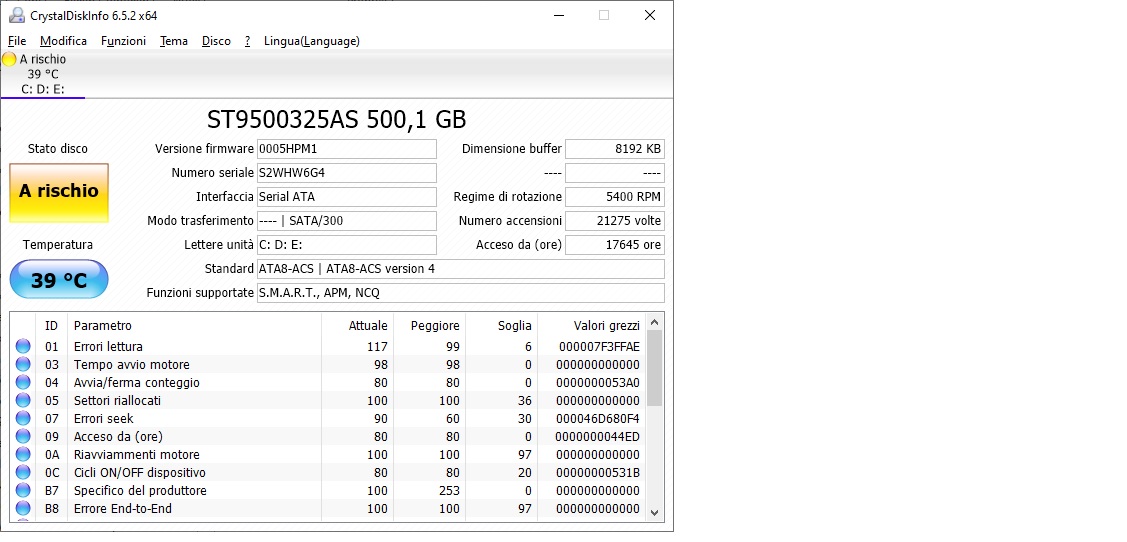Click status orb for Cicli ON/OFF dispositivo
The image size is (1127, 542).
23,472
